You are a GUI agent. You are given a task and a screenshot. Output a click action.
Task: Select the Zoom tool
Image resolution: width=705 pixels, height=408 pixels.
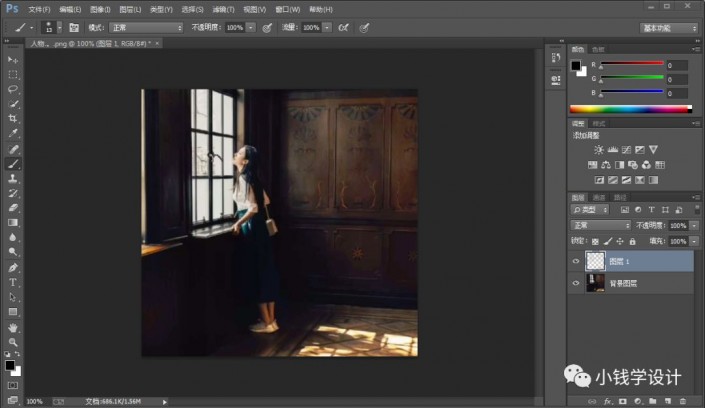pyautogui.click(x=13, y=342)
